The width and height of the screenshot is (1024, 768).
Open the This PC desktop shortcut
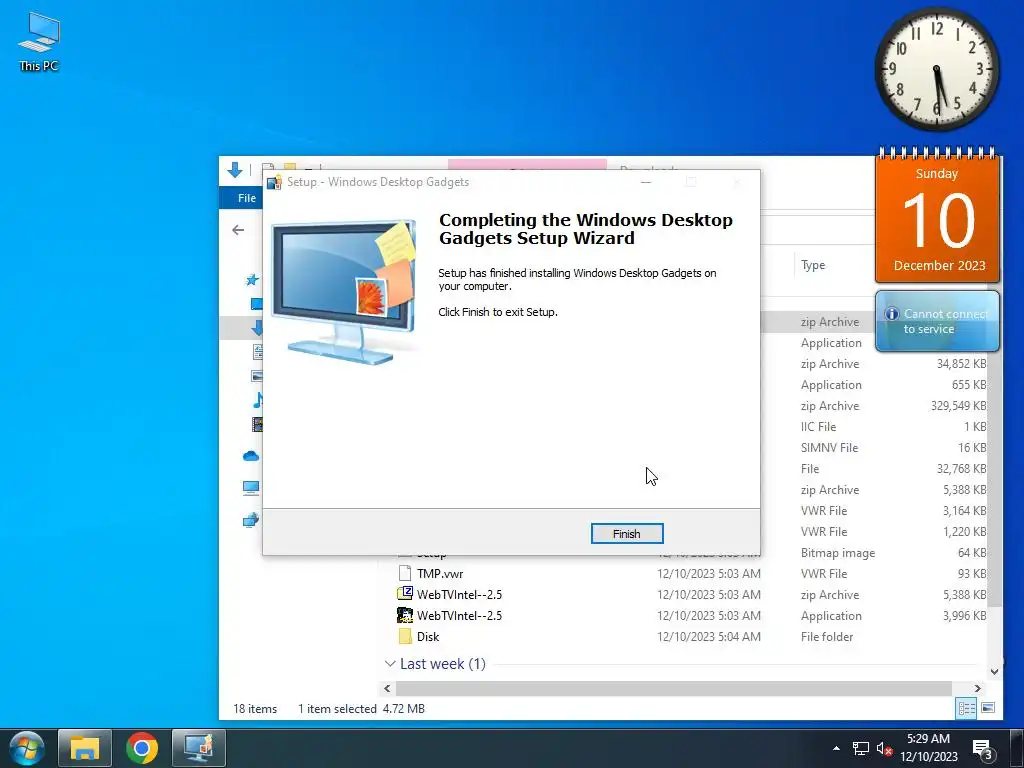click(x=39, y=42)
